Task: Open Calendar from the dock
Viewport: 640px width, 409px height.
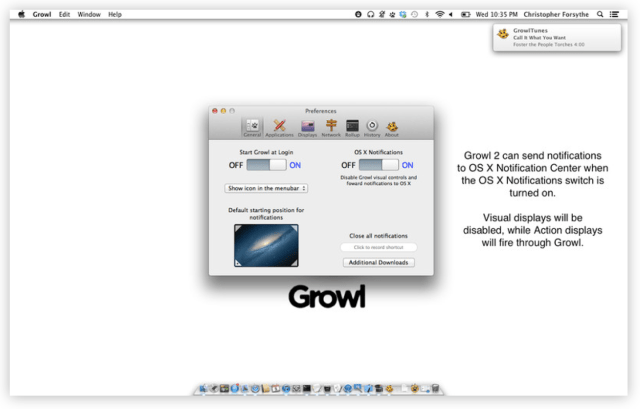Action: [x=276, y=388]
